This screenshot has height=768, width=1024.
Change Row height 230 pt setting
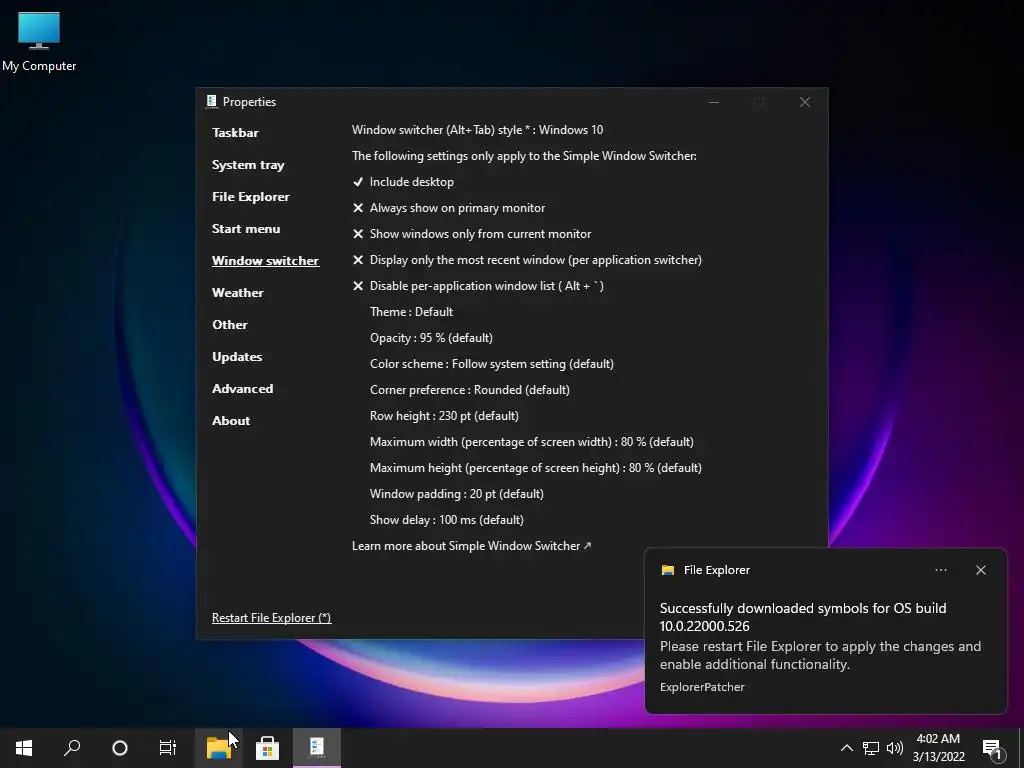coord(444,416)
